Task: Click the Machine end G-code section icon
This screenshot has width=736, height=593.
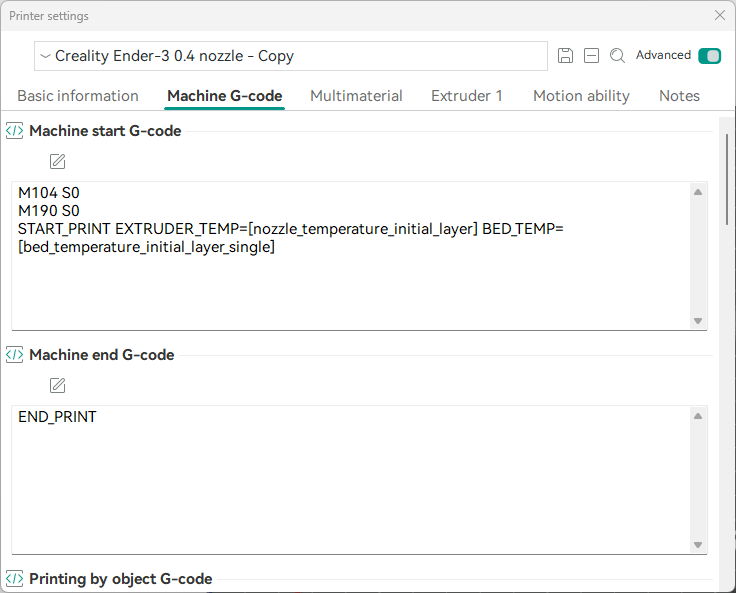Action: (x=15, y=355)
